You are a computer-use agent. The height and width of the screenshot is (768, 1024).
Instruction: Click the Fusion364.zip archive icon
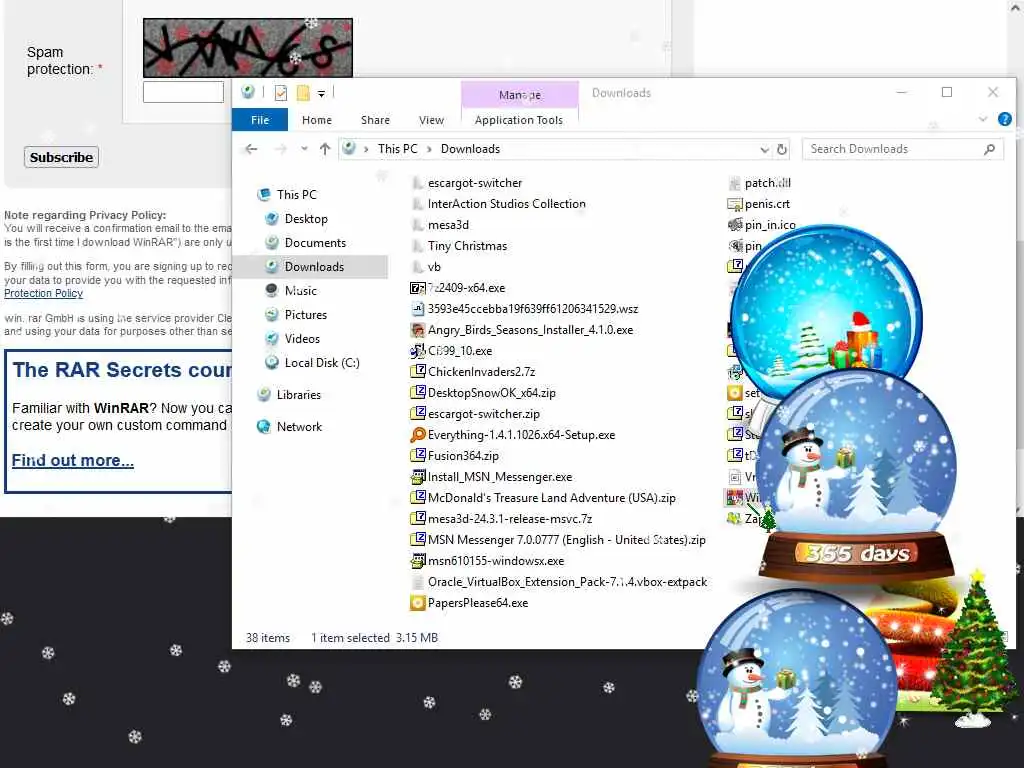[417, 456]
